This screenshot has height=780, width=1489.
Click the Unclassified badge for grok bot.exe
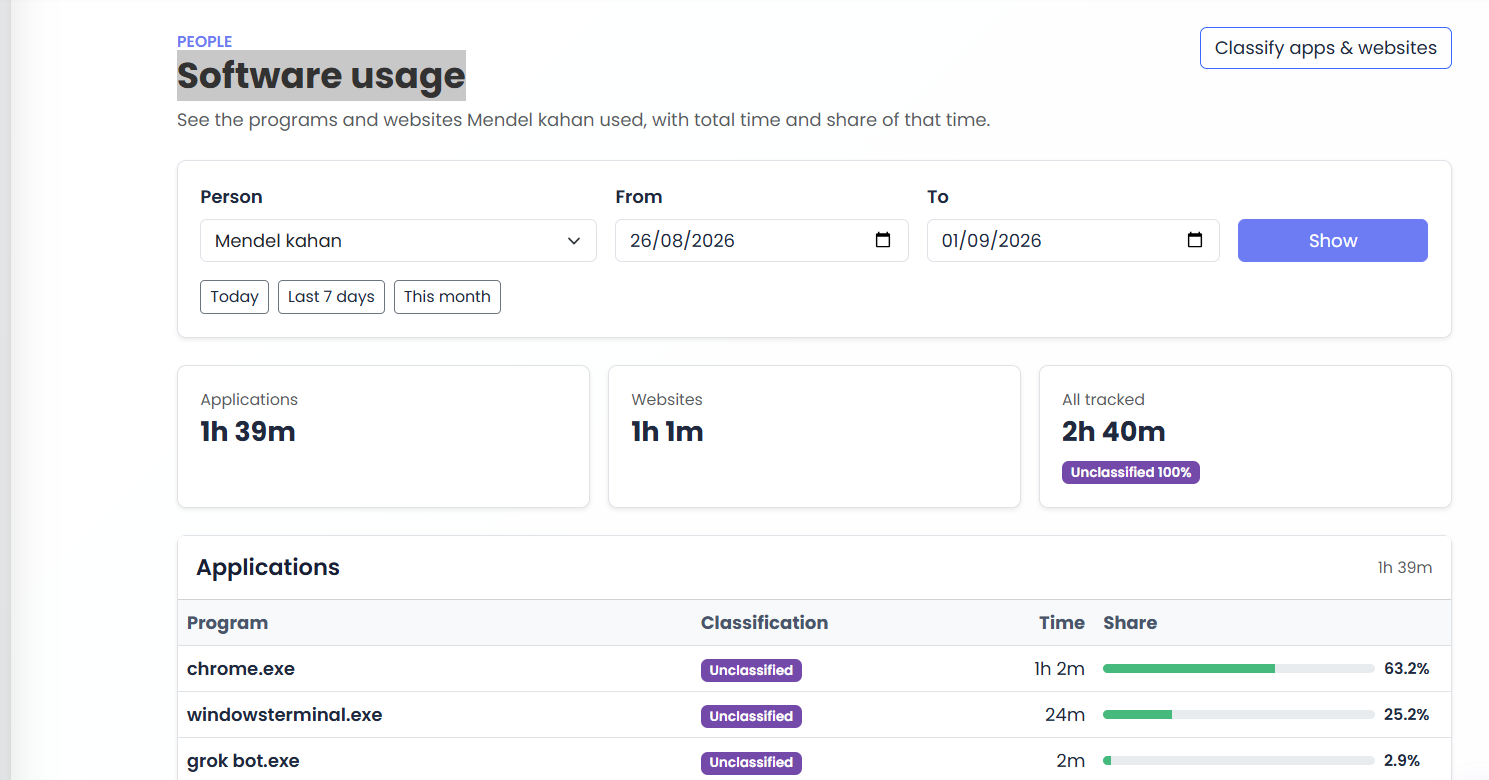pos(751,762)
